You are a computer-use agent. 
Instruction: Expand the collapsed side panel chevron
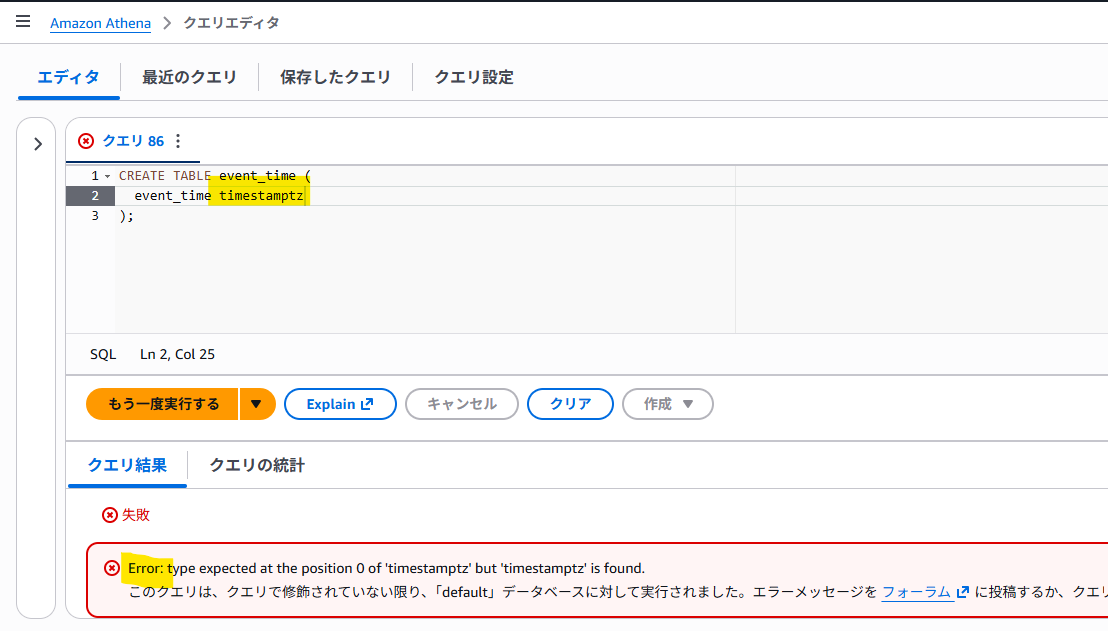click(x=37, y=144)
